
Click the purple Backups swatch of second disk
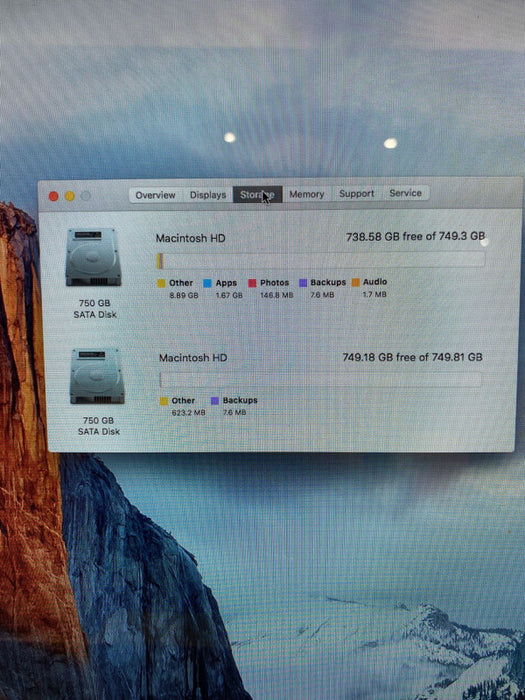pyautogui.click(x=215, y=400)
